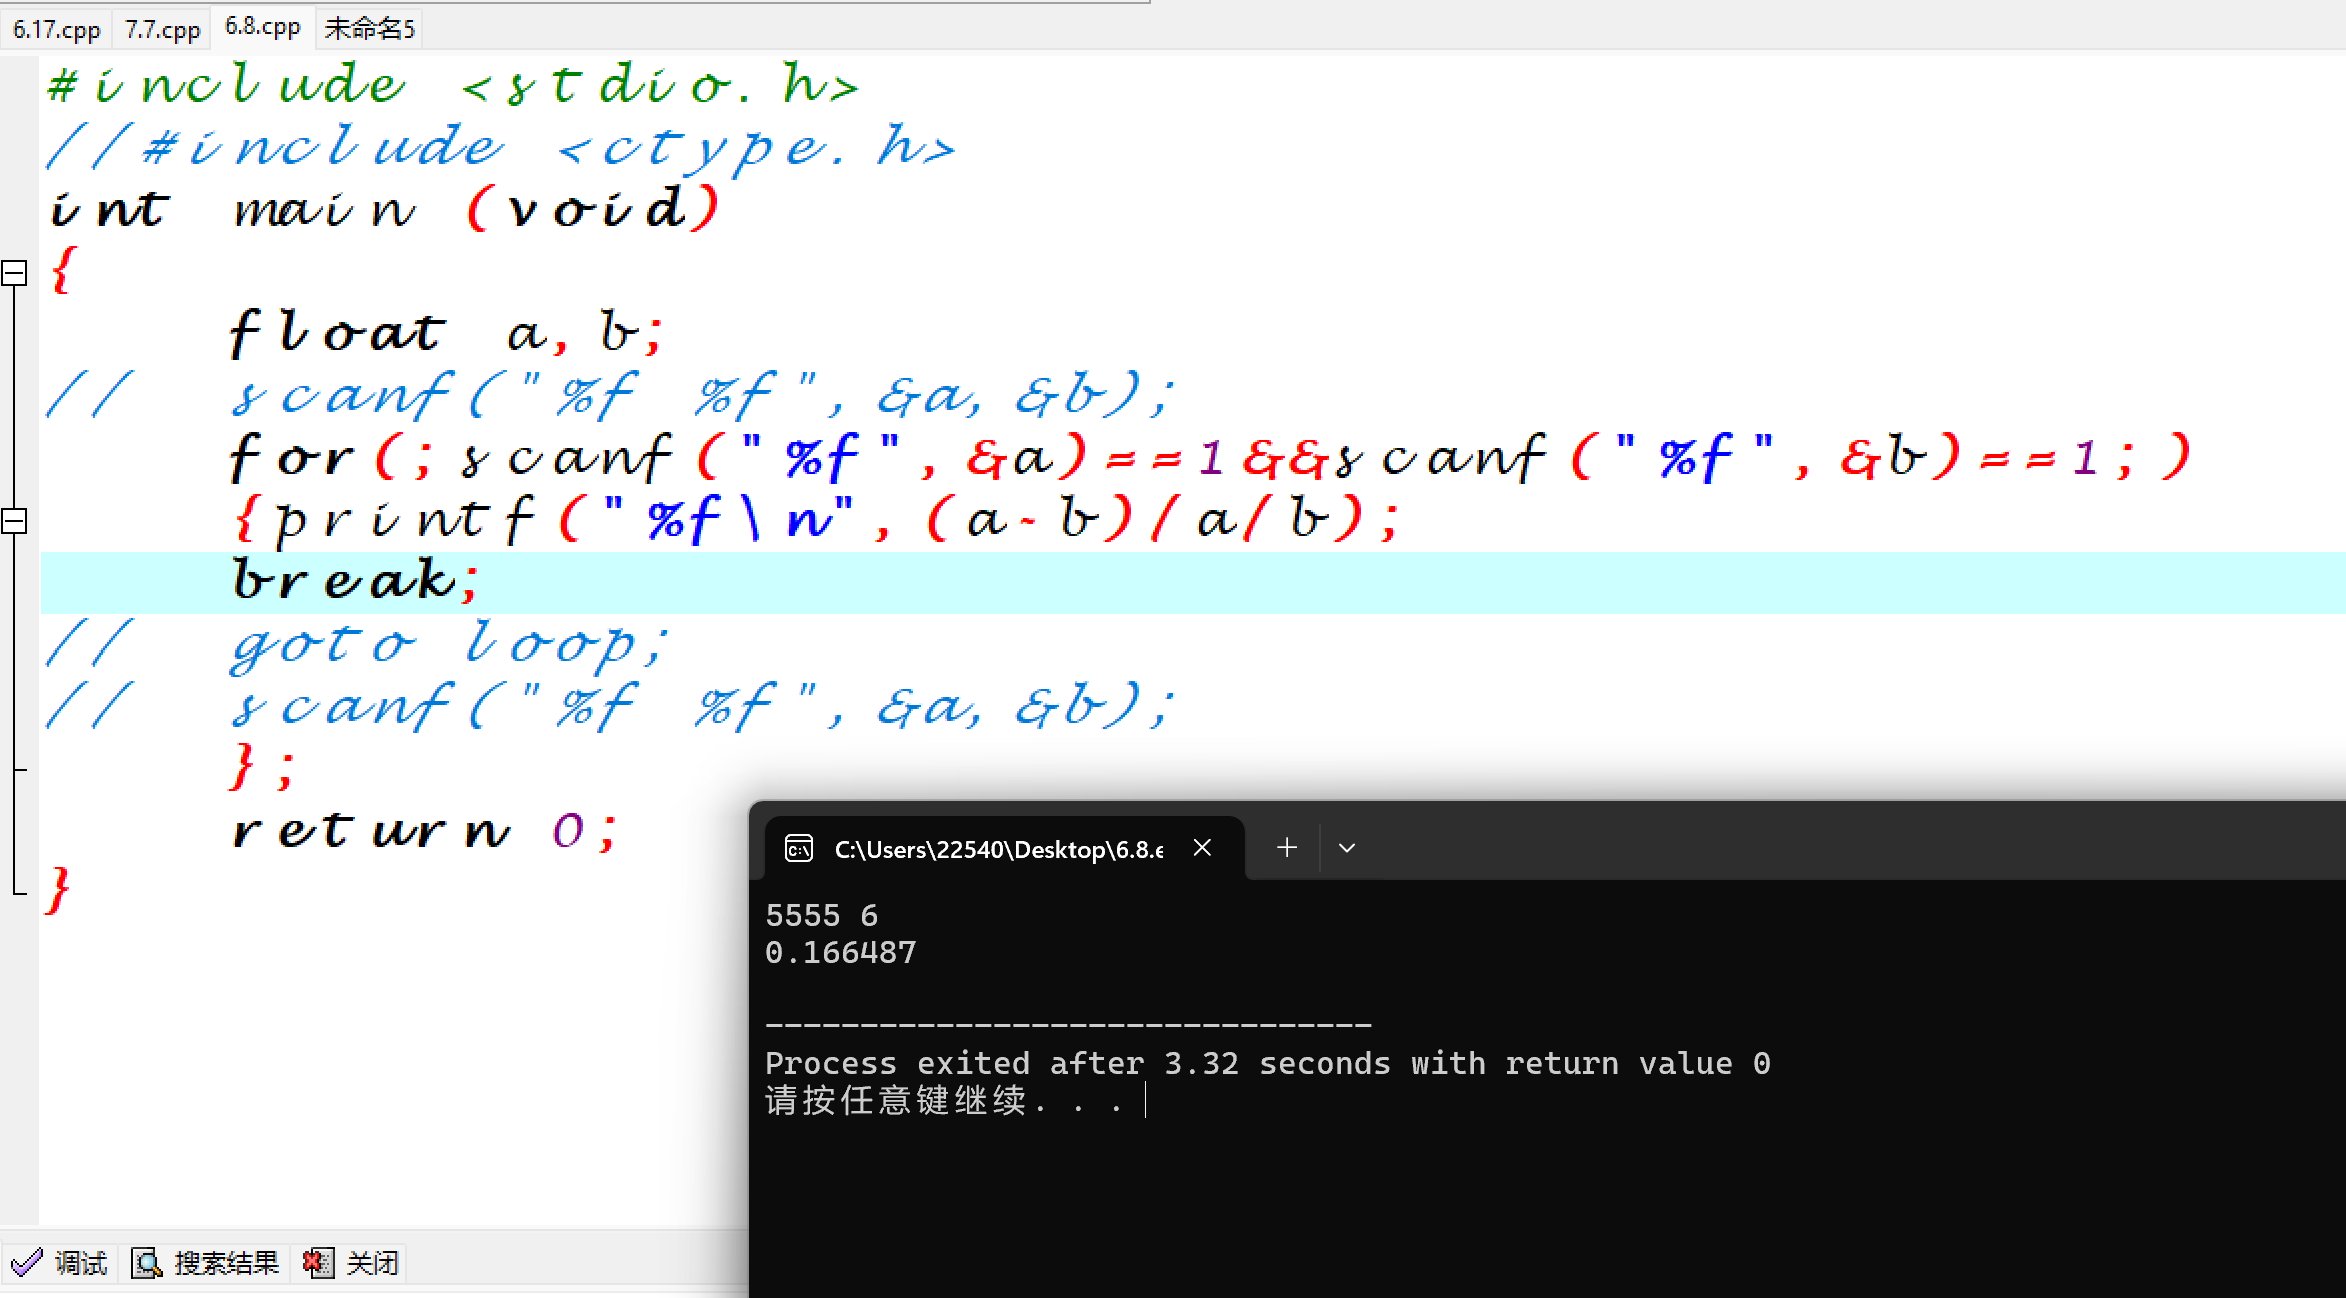Add a new terminal tab with plus

click(x=1286, y=848)
